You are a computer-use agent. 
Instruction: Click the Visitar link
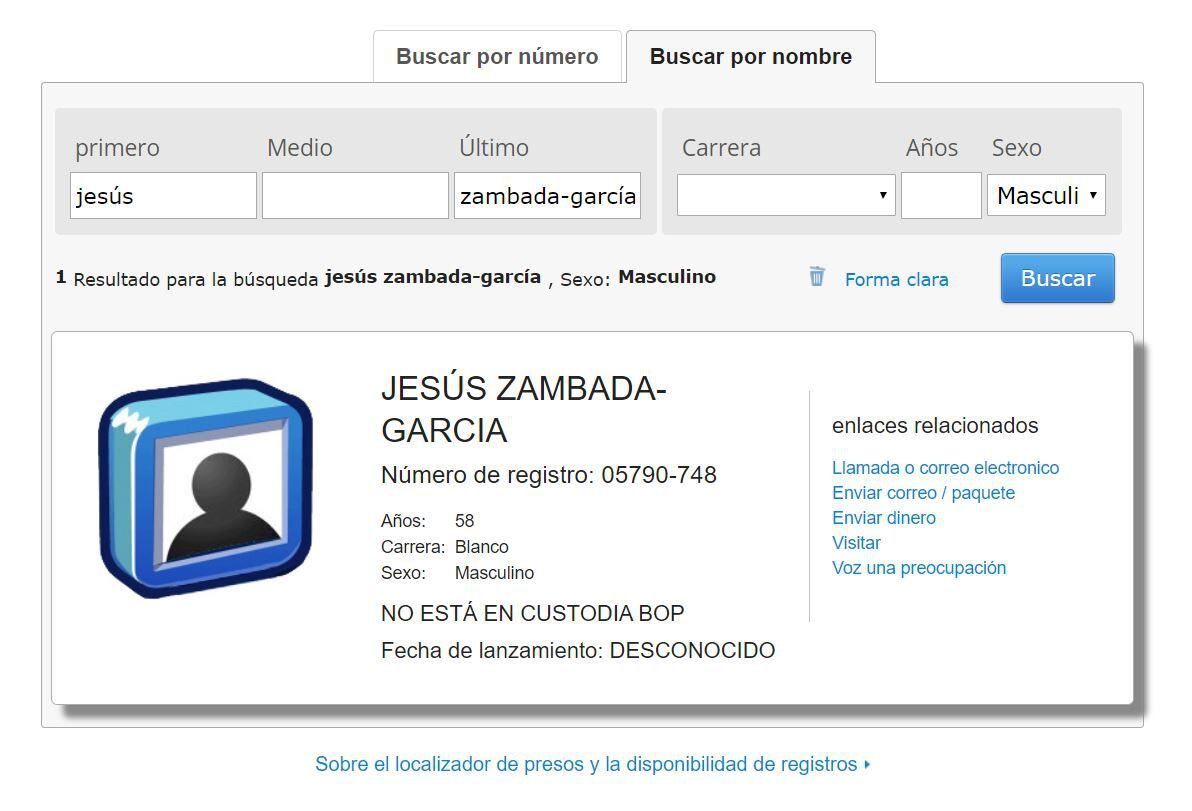coord(856,543)
